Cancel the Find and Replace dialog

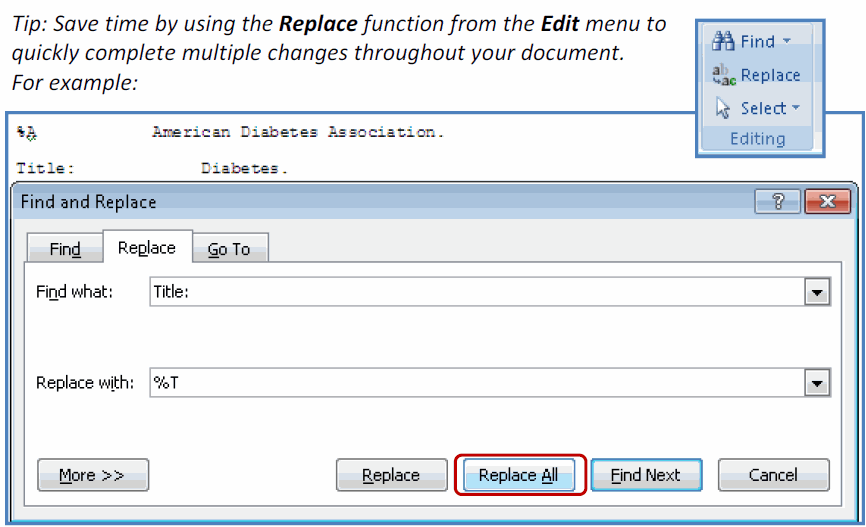click(x=773, y=475)
